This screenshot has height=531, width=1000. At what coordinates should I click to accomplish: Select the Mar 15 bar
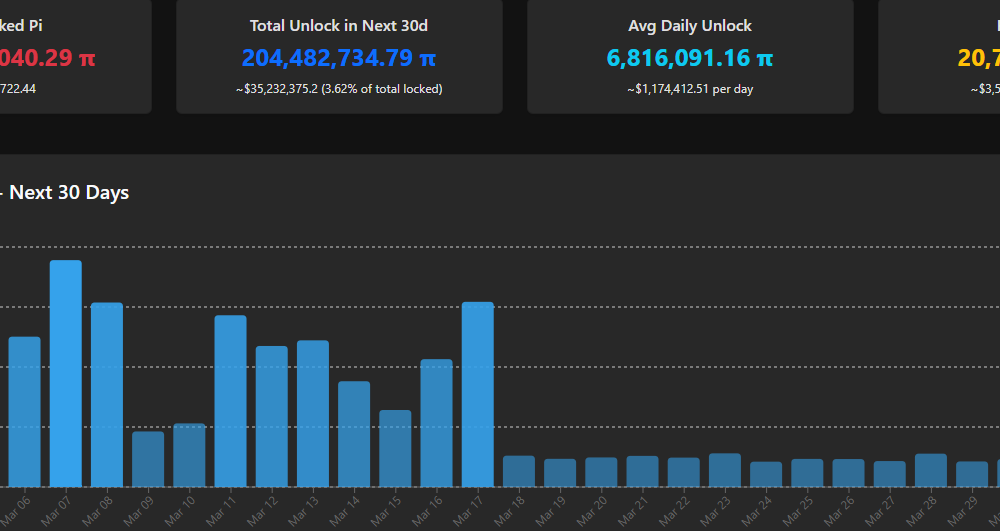(x=395, y=448)
